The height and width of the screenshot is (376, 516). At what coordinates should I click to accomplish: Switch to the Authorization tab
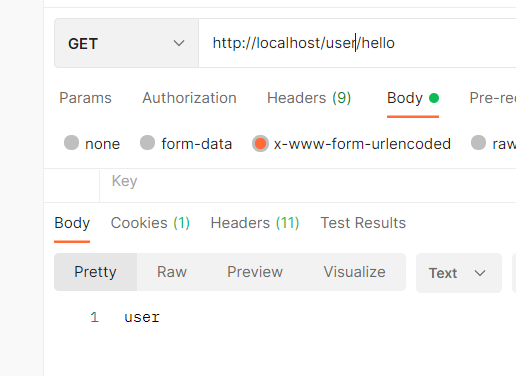[x=189, y=98]
